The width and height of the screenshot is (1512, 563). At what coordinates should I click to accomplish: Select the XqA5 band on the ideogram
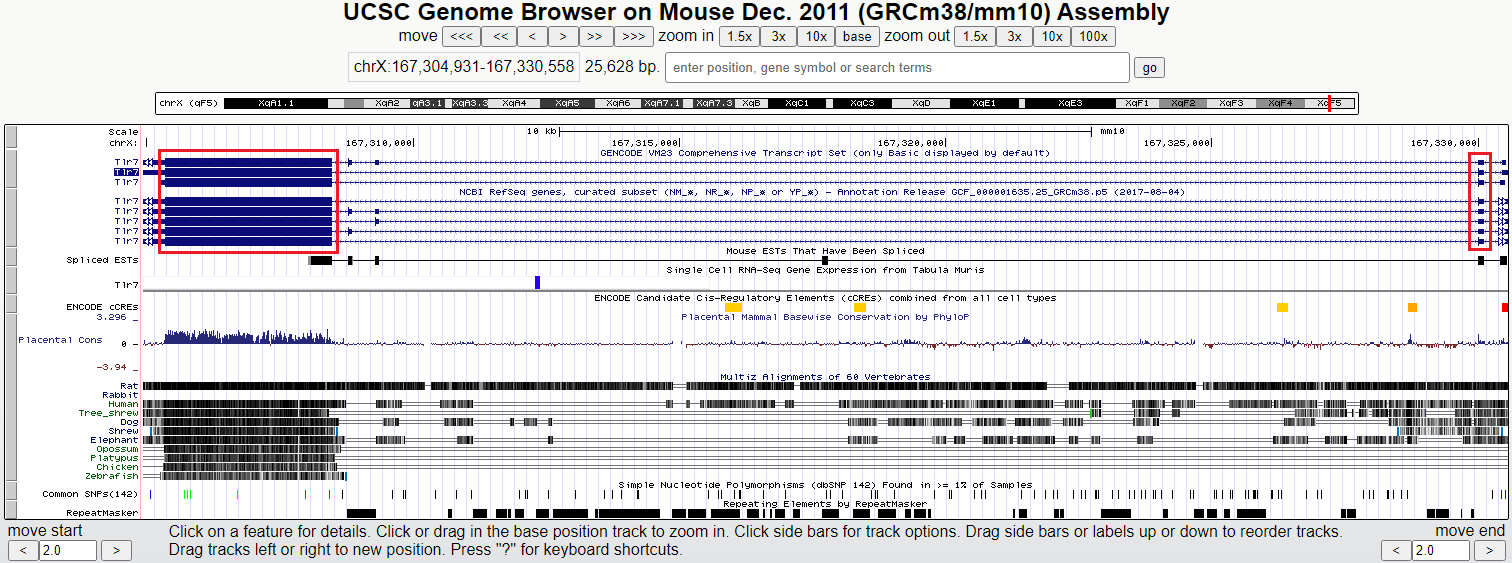click(x=568, y=103)
